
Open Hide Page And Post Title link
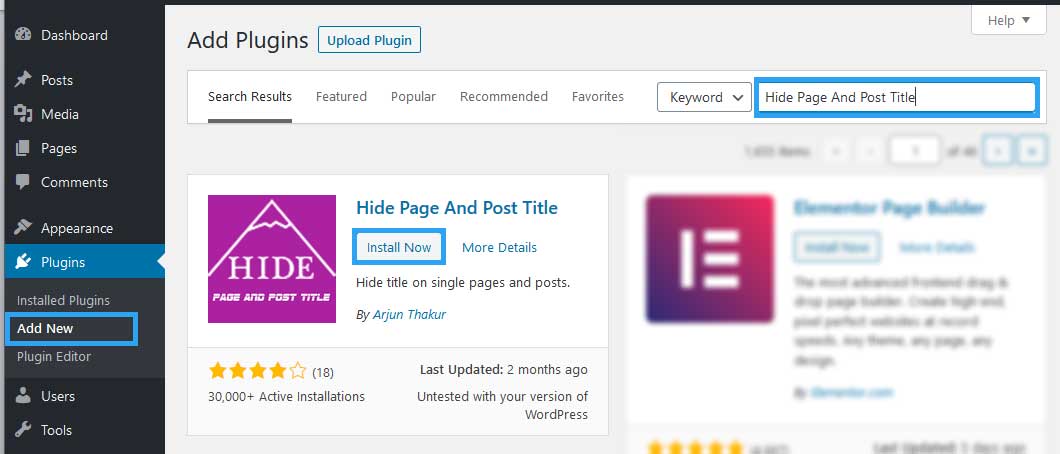click(x=456, y=207)
